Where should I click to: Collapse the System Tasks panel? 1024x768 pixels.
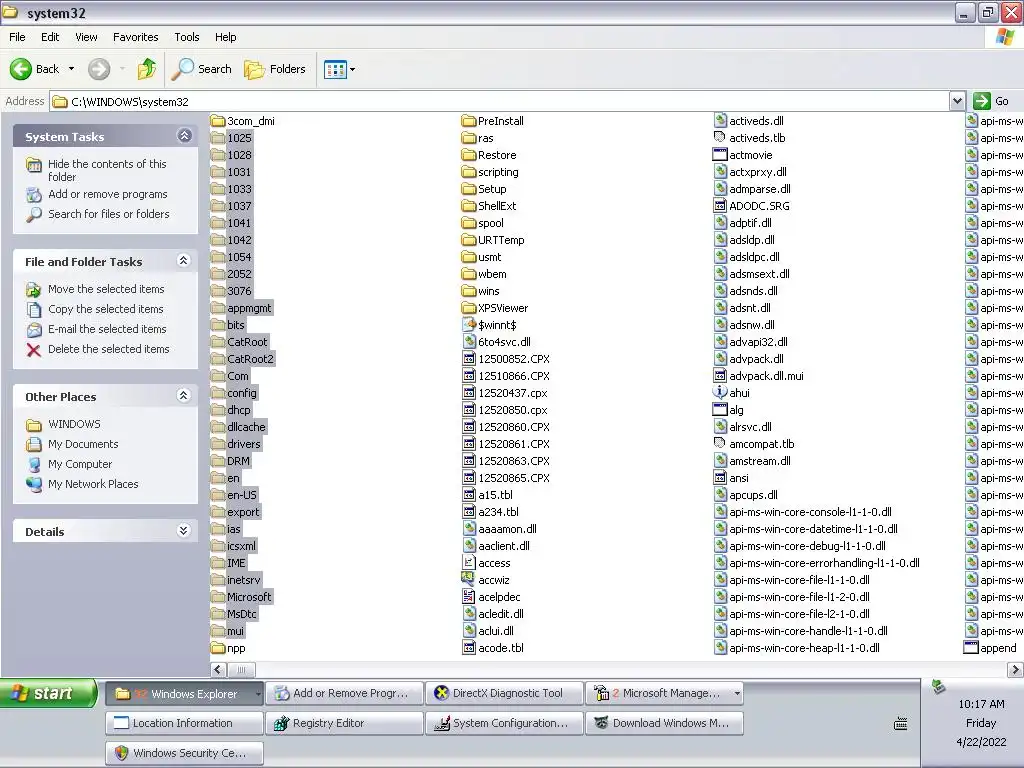pos(184,135)
